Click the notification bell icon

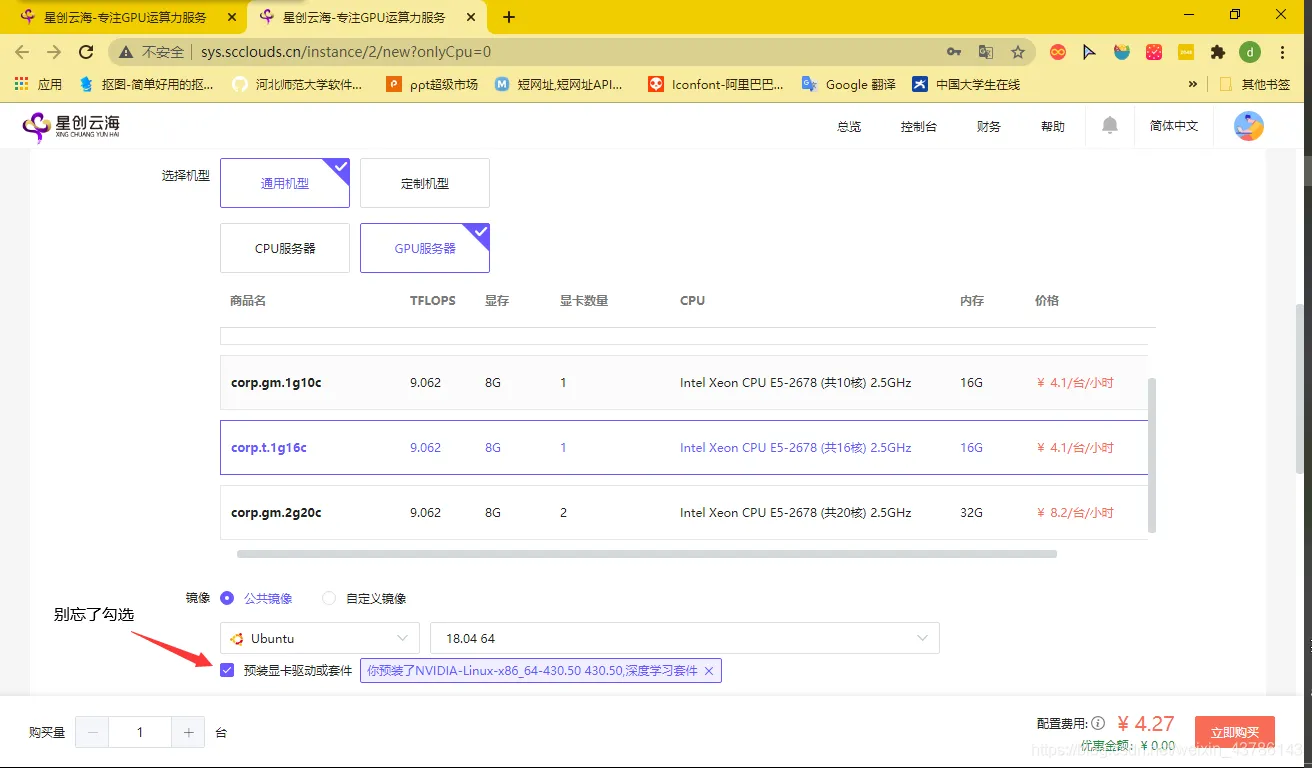[x=1110, y=125]
